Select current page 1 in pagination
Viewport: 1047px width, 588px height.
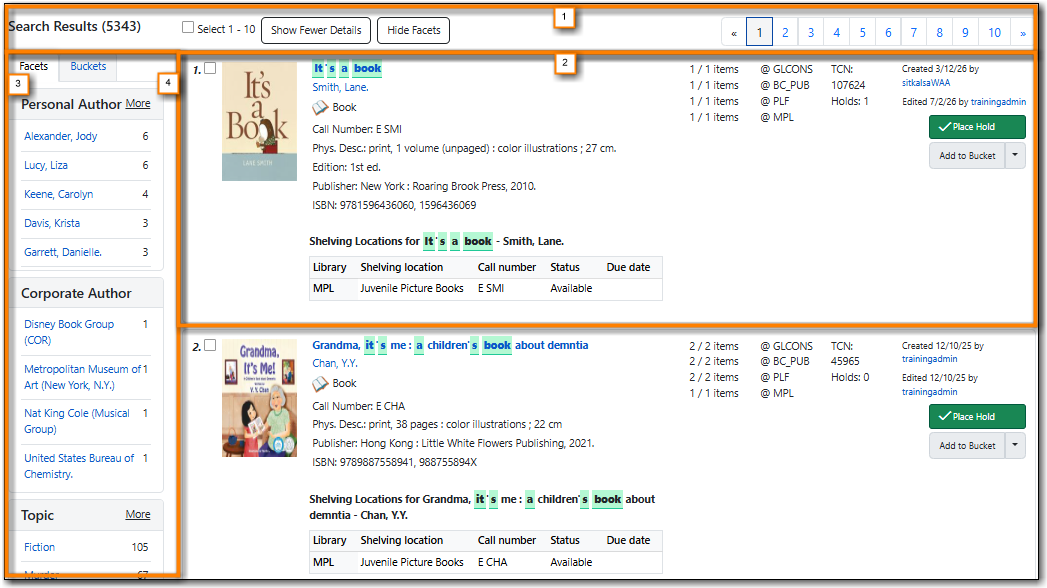coord(759,32)
